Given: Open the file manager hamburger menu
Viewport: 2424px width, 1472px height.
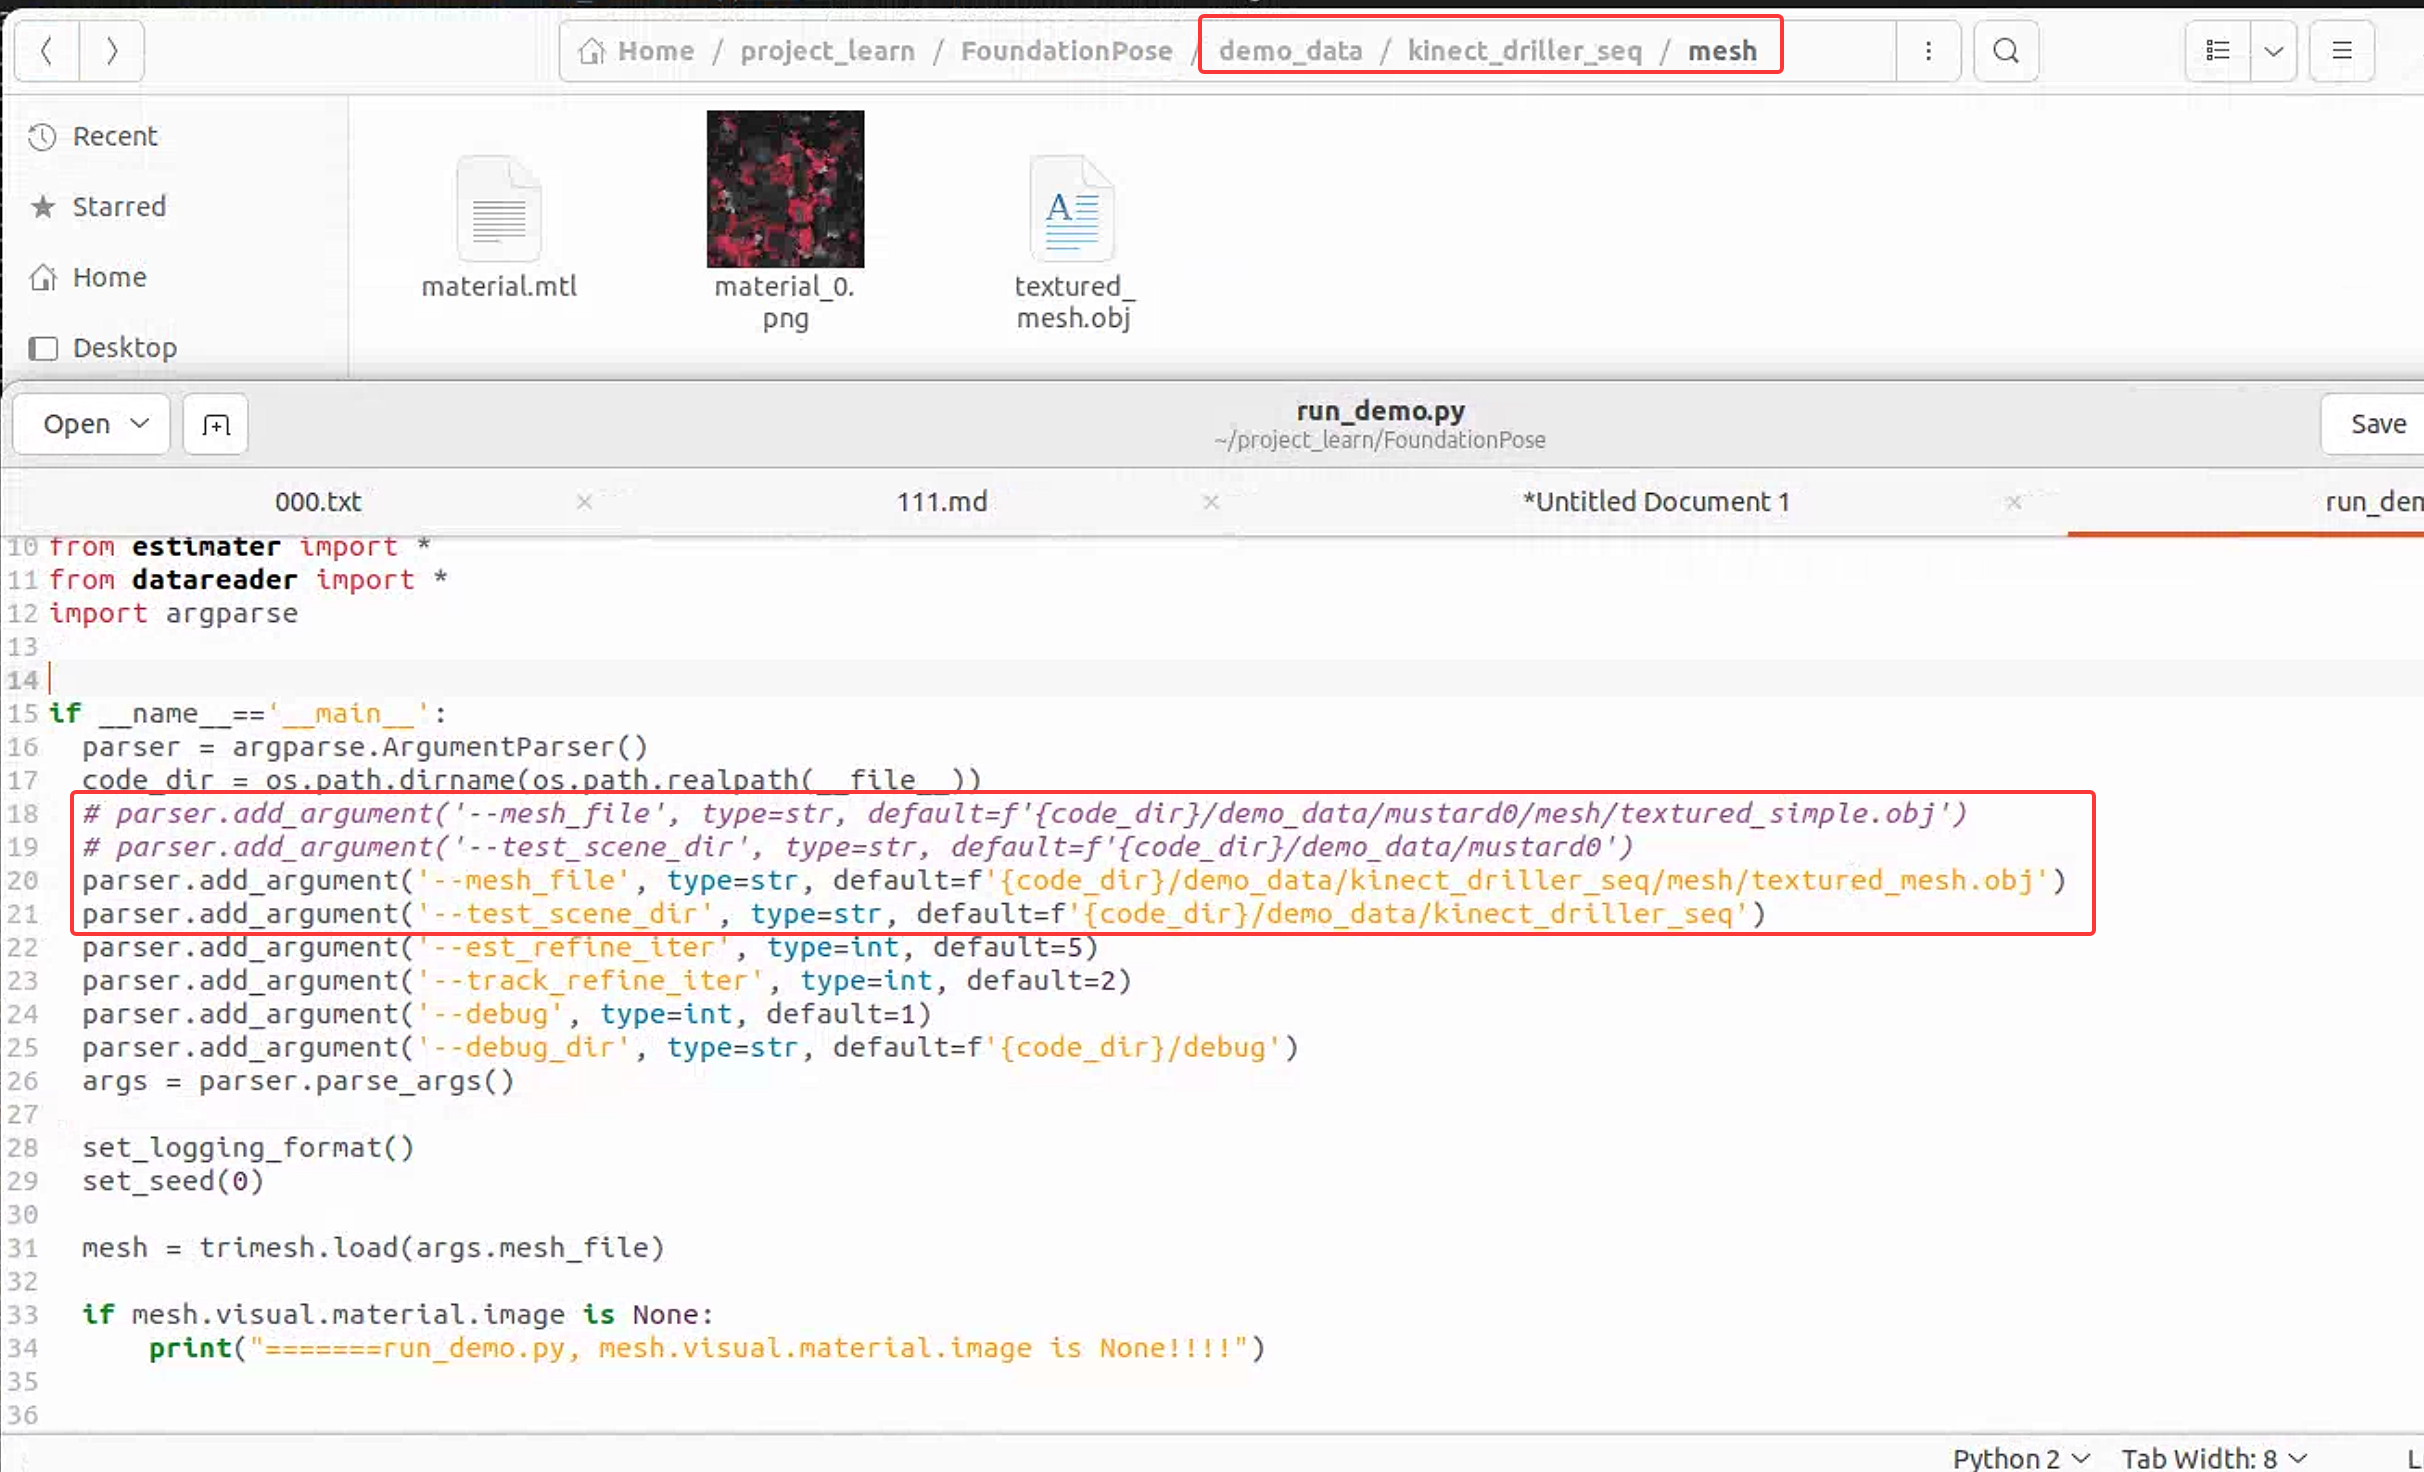Looking at the screenshot, I should coord(2341,50).
